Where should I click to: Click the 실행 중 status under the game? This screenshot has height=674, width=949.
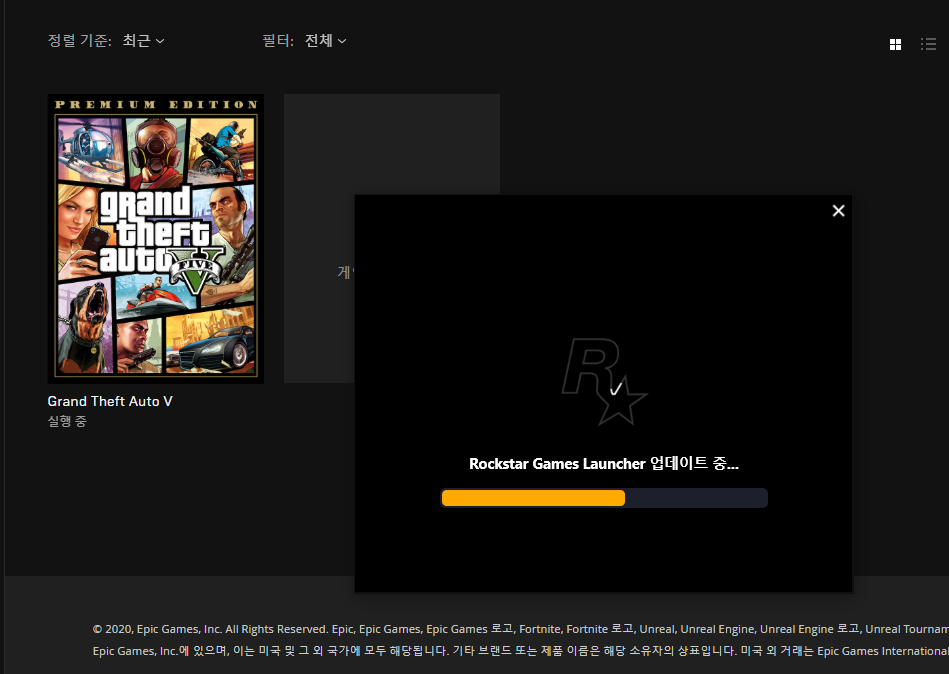coord(67,421)
